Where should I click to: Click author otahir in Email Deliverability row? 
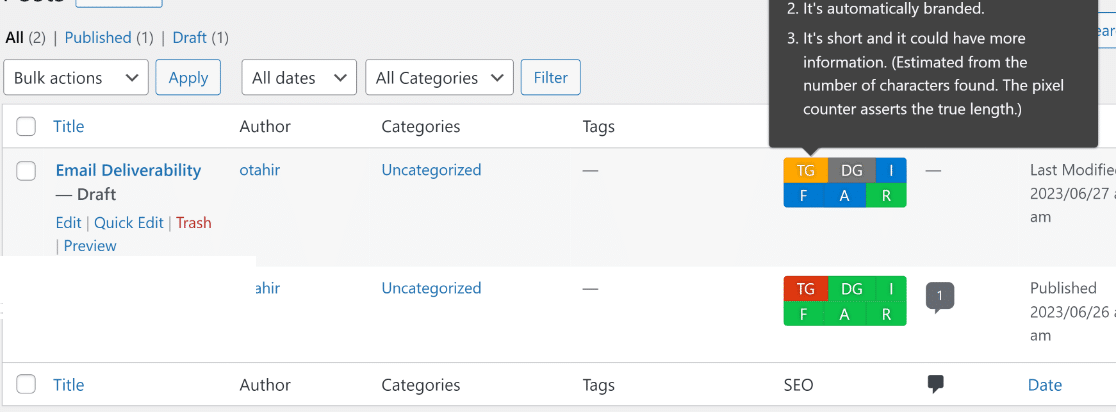260,169
